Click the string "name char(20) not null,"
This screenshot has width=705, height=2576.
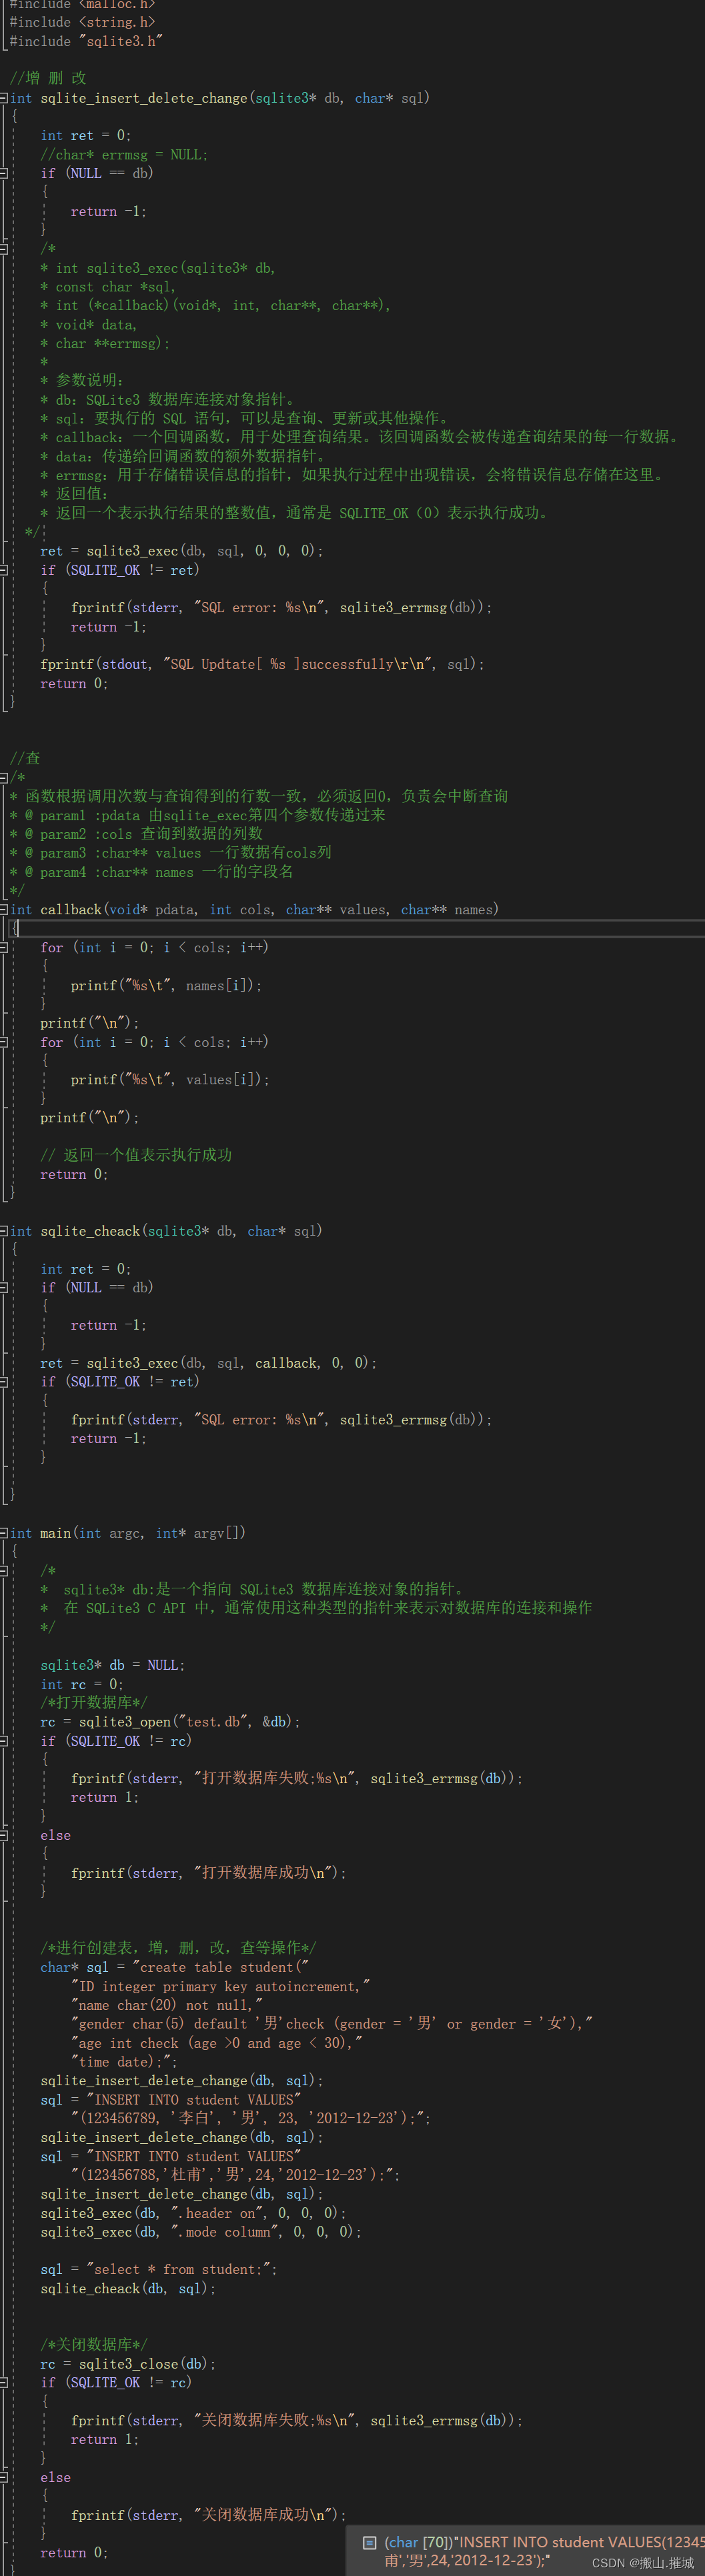167,2005
